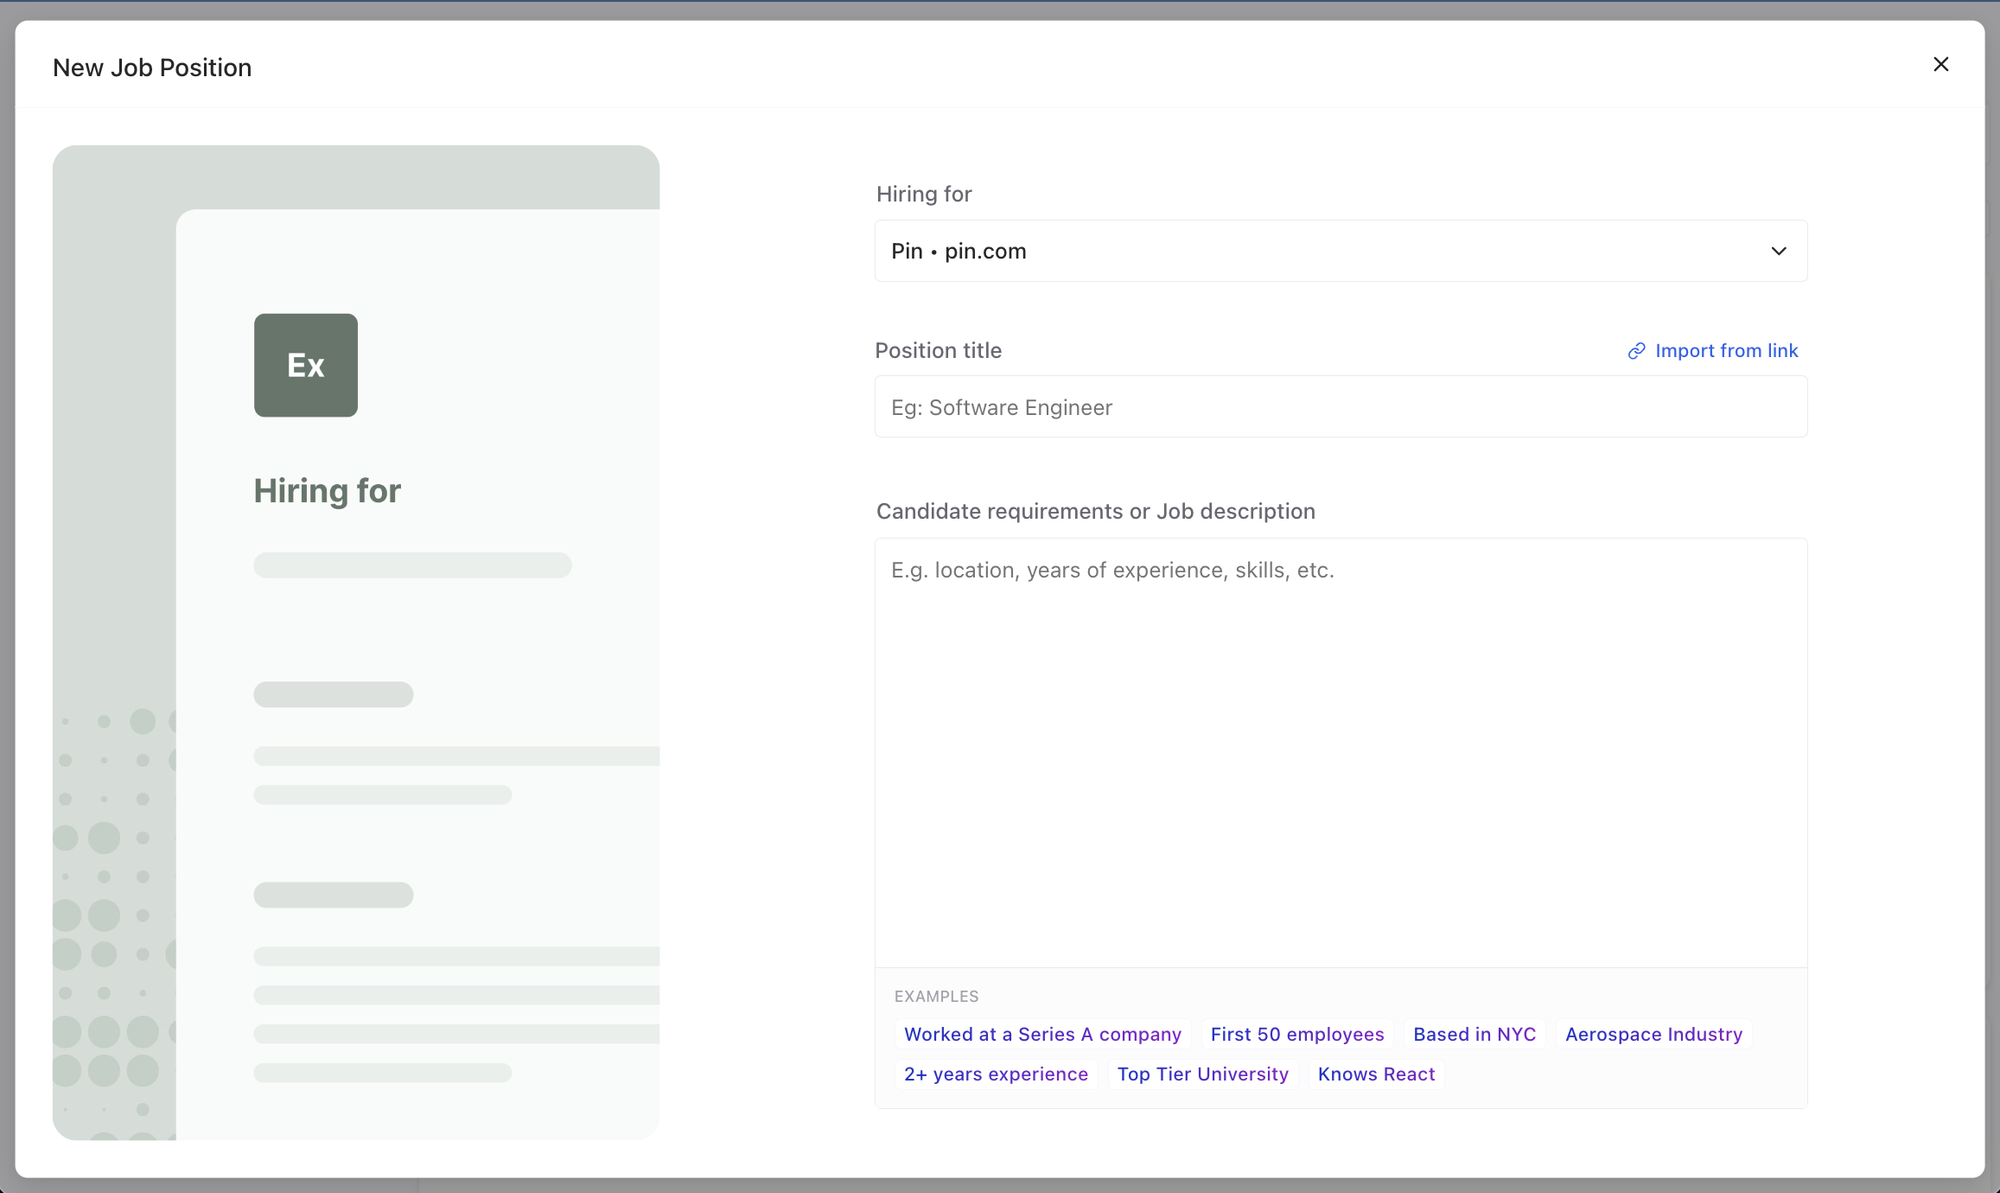Add the Worked at a Series A company example
The width and height of the screenshot is (2000, 1193).
point(1042,1034)
